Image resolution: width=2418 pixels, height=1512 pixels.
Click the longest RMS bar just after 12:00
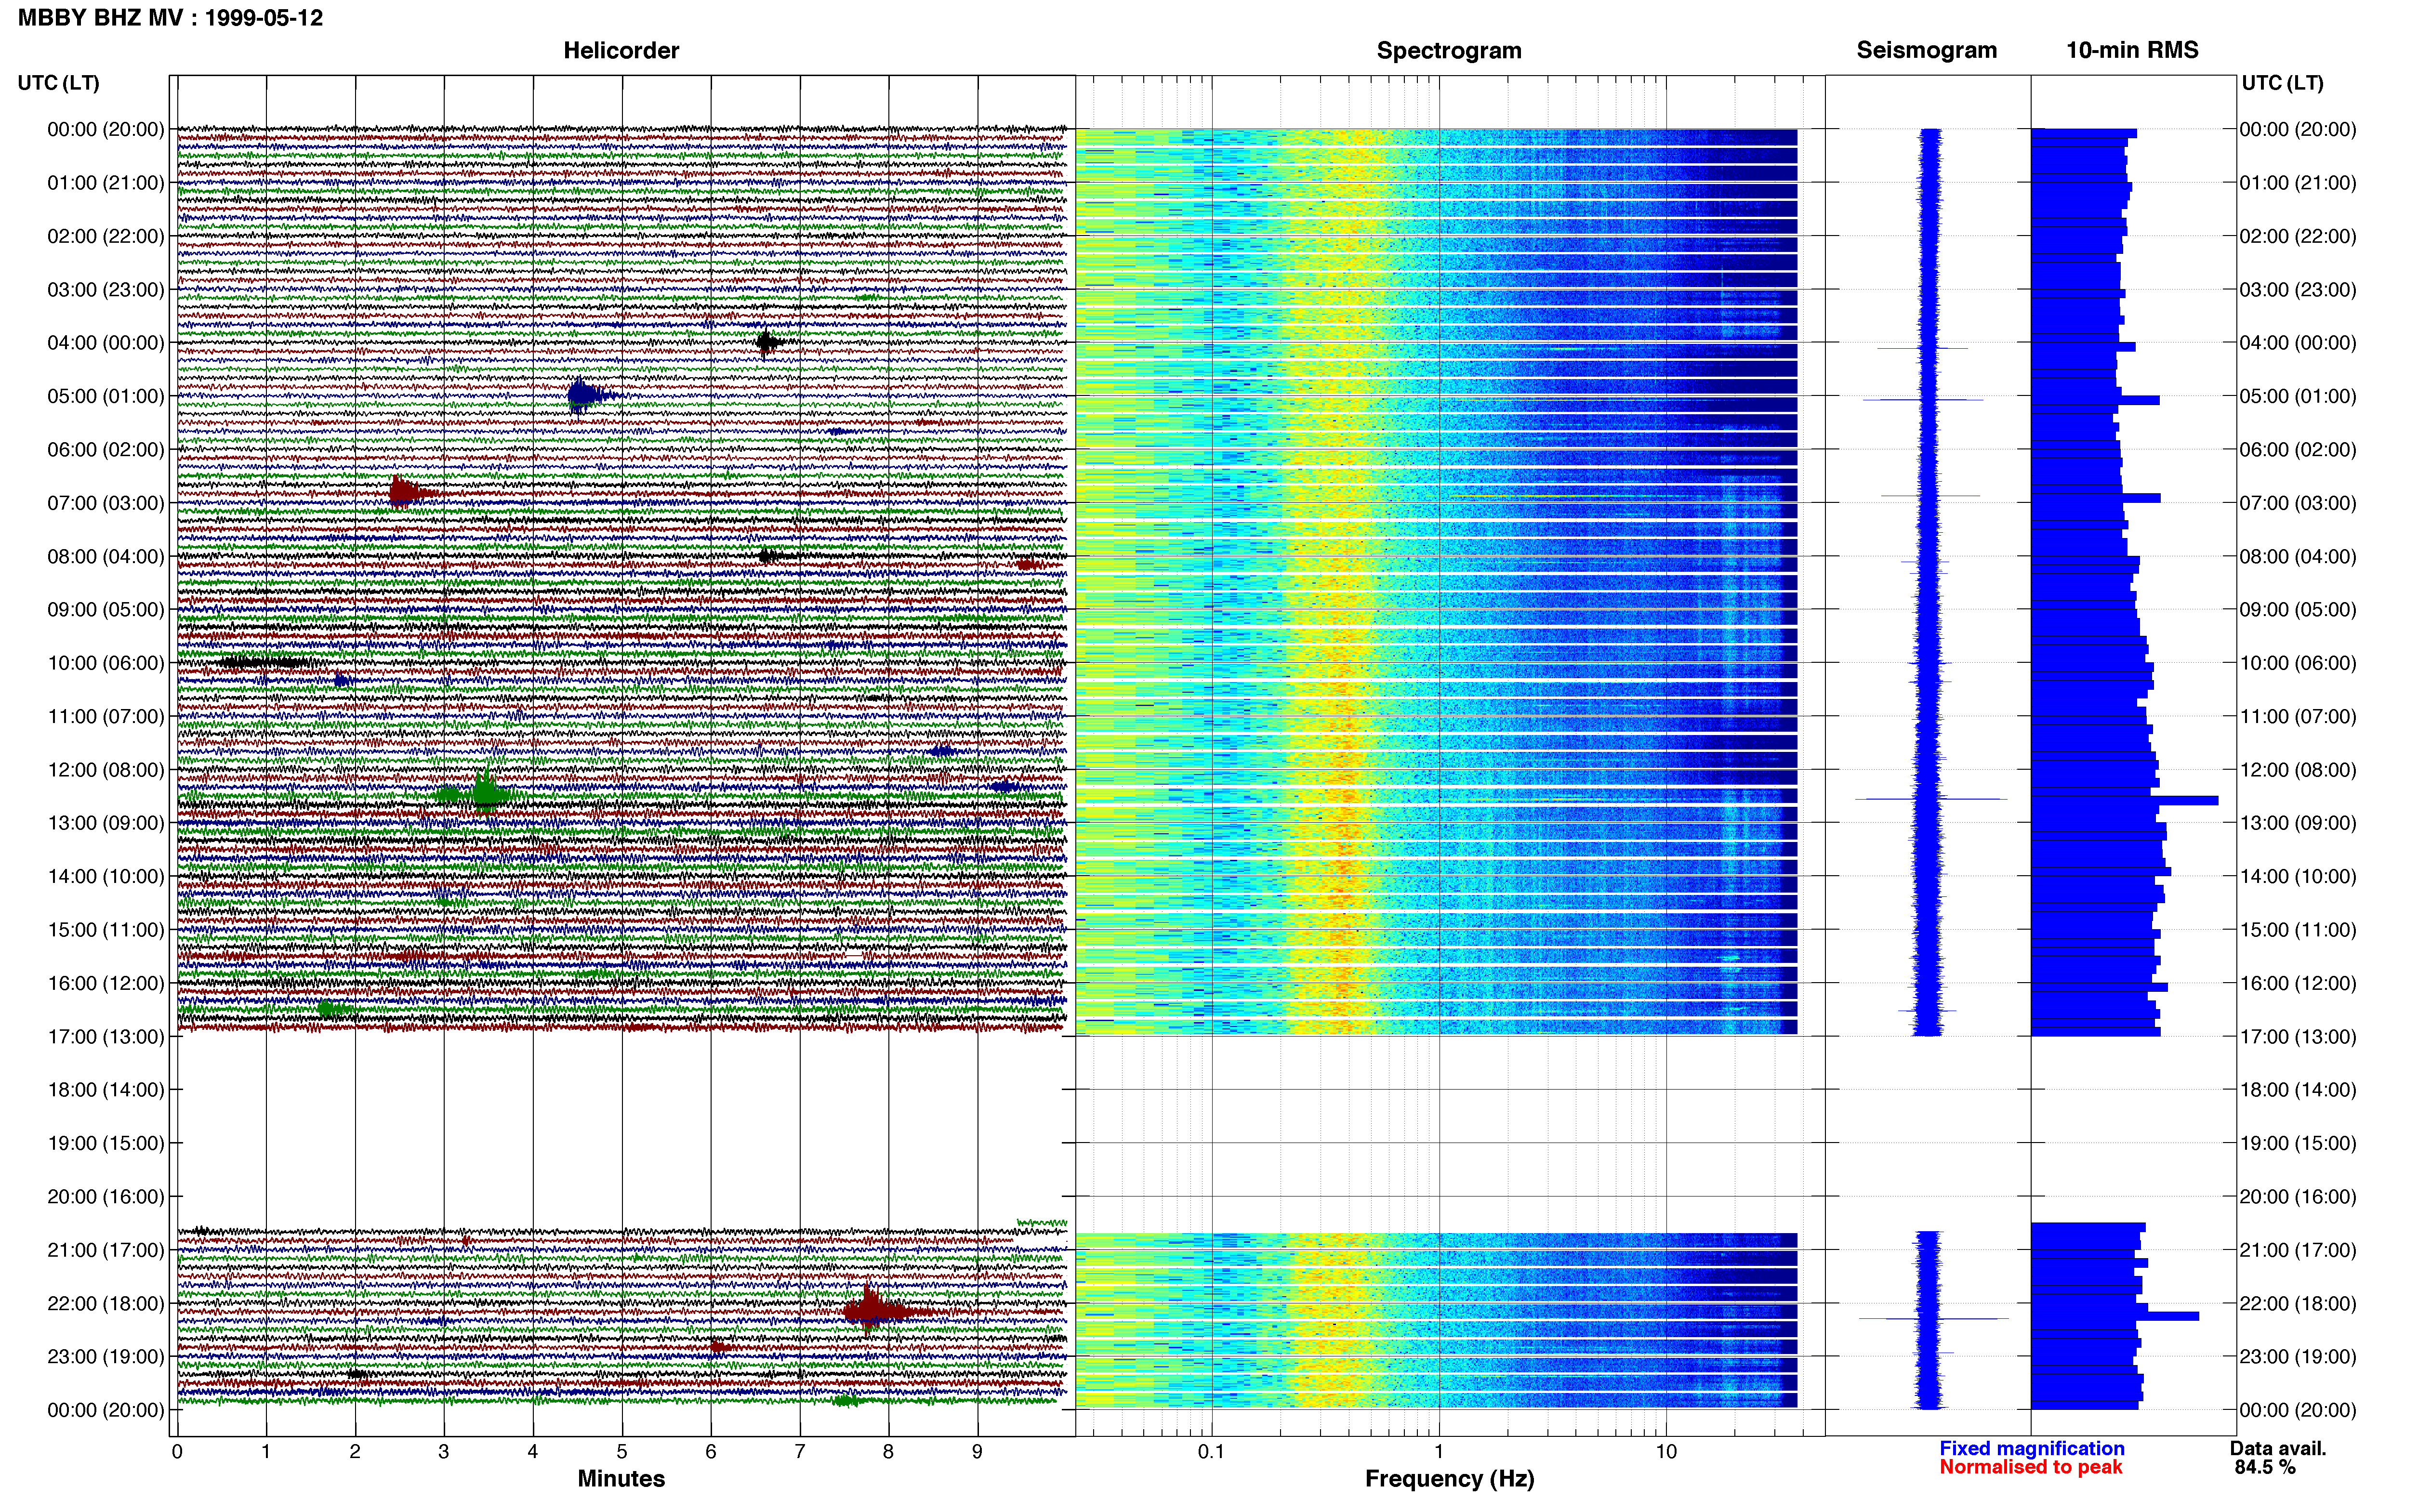[x=2124, y=800]
